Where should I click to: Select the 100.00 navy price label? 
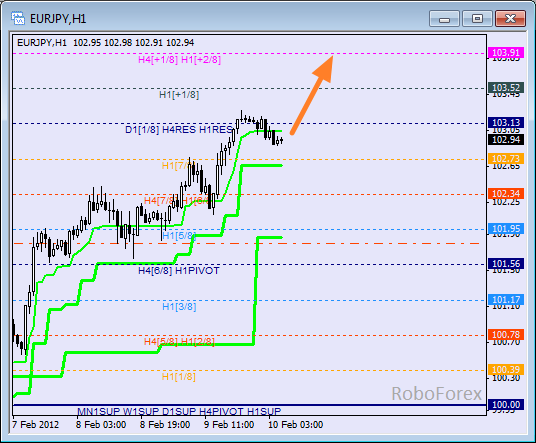click(x=506, y=405)
